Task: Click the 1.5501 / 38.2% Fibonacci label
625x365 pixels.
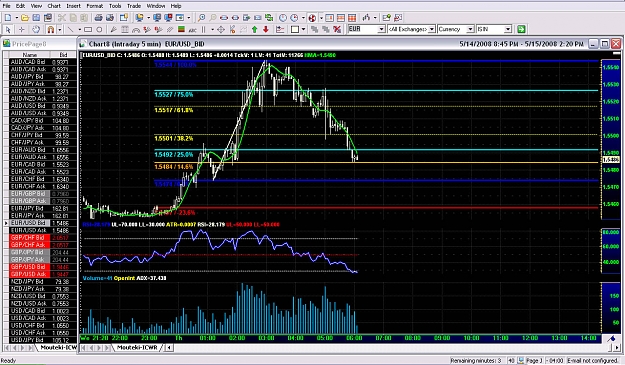Action: (x=174, y=139)
